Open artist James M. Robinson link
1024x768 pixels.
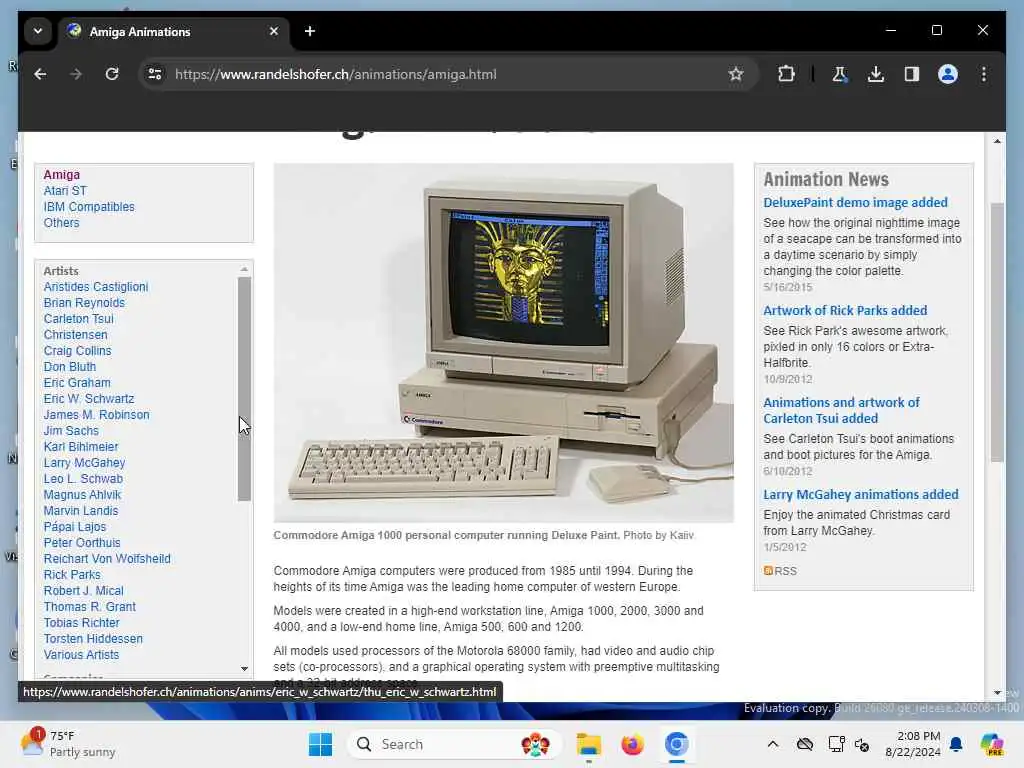tap(96, 415)
